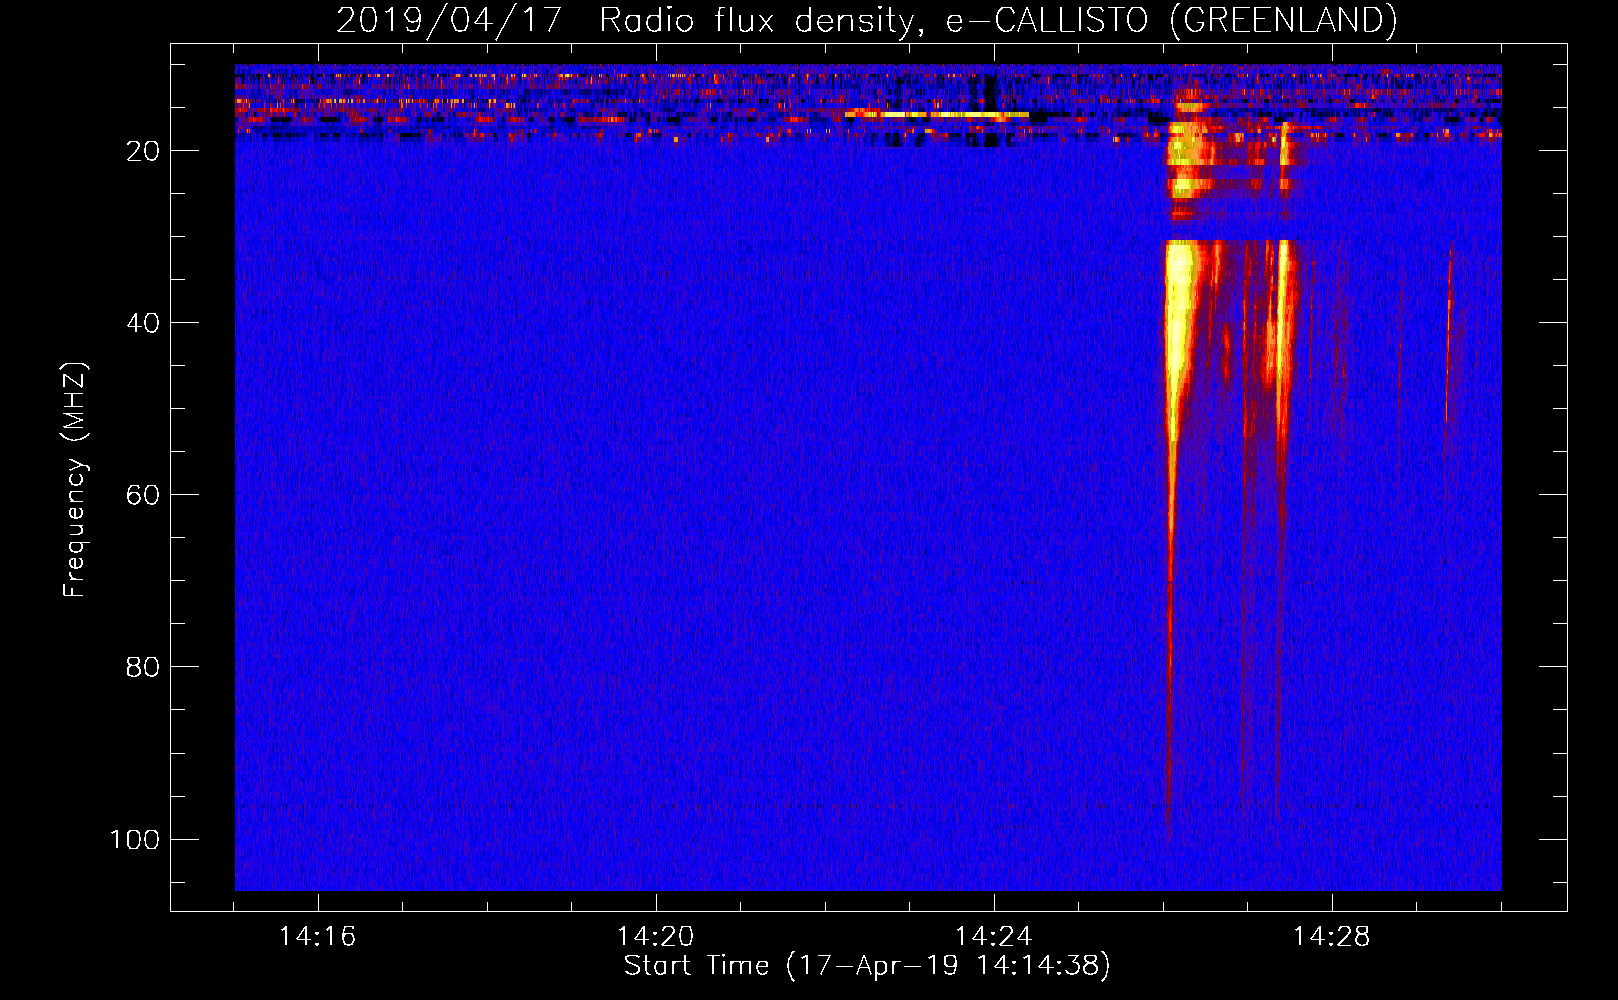
Task: Click the plot title "2019/04/17 Radio flux density, e-CALLISTO (GREENLAND)"
Action: click(866, 20)
